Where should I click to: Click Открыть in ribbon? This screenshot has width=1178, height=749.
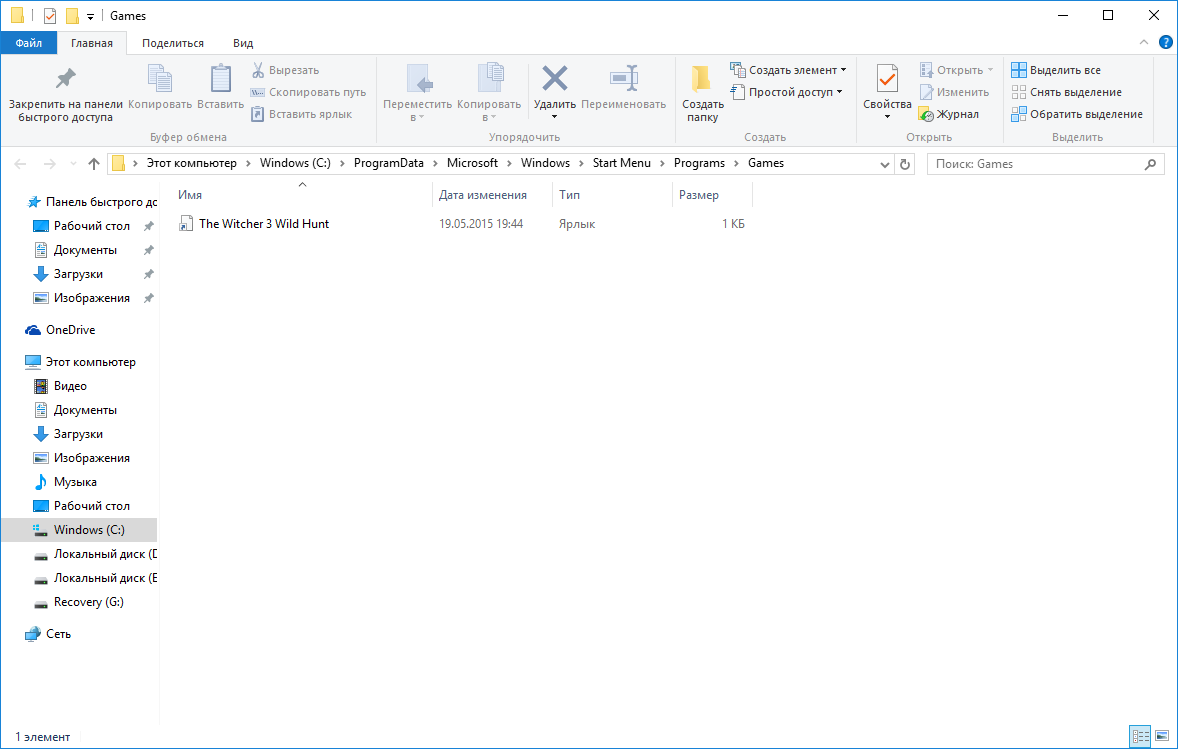click(956, 70)
